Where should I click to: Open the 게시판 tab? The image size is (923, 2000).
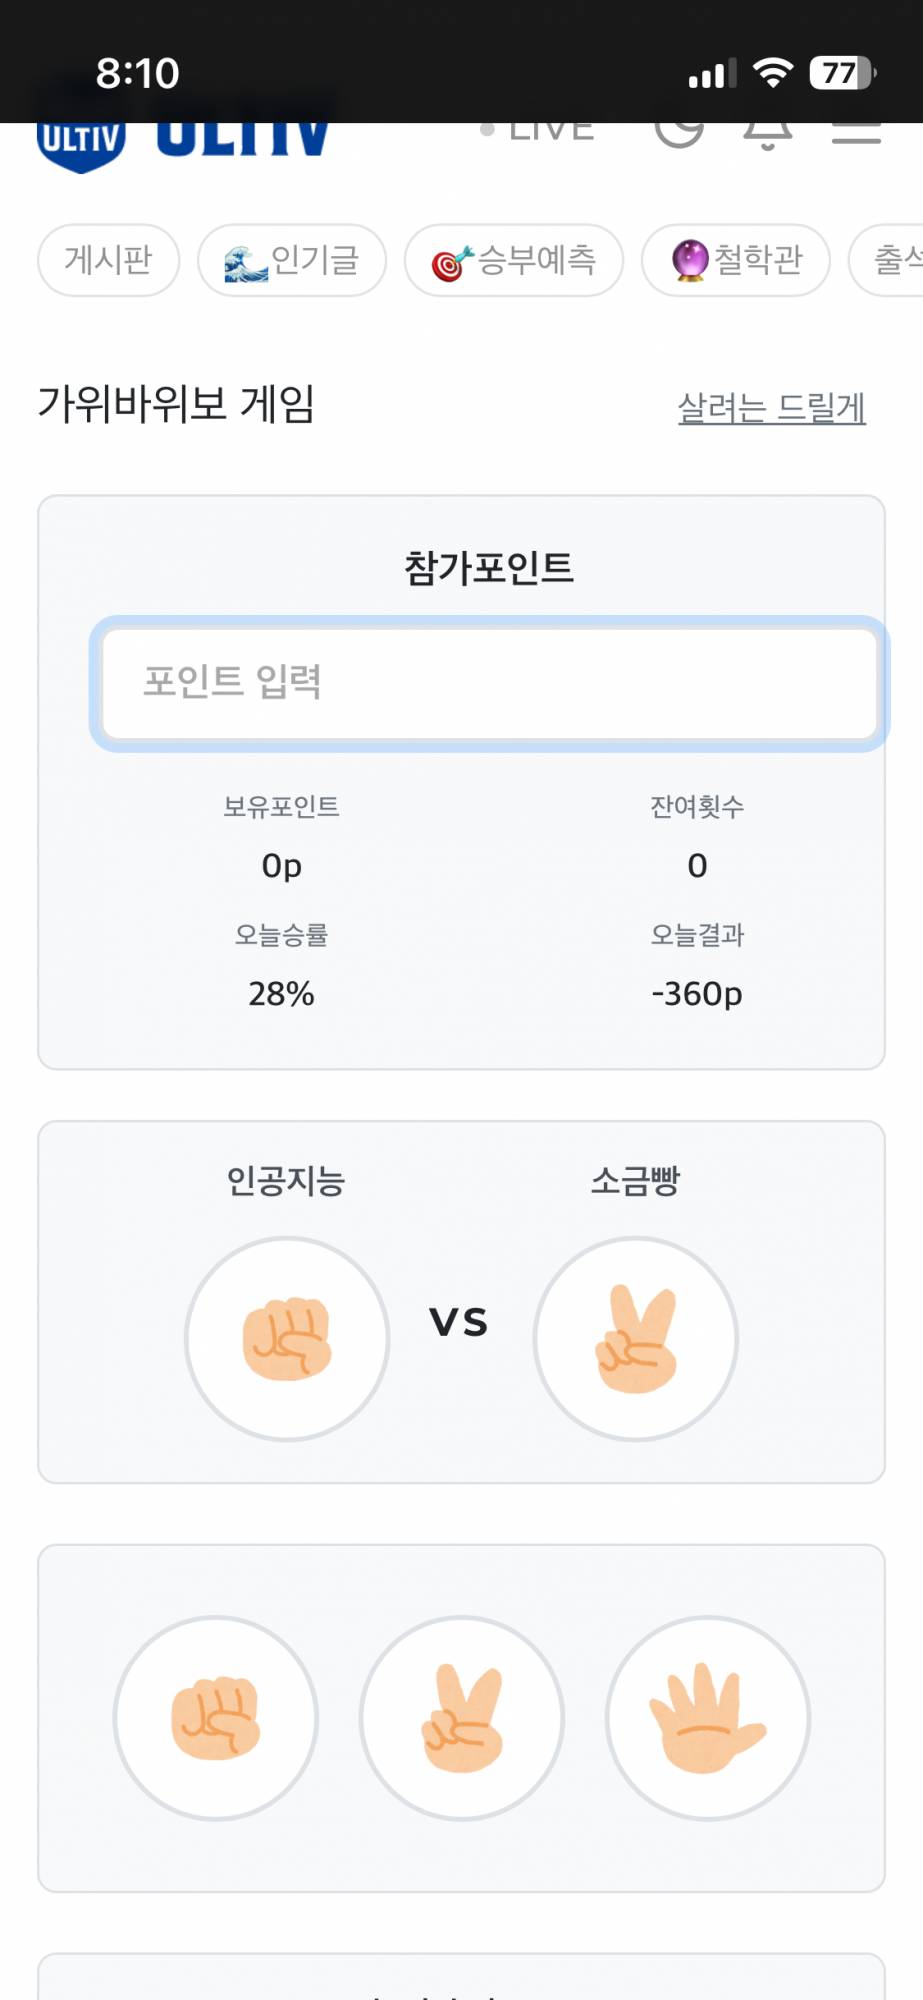coord(108,260)
